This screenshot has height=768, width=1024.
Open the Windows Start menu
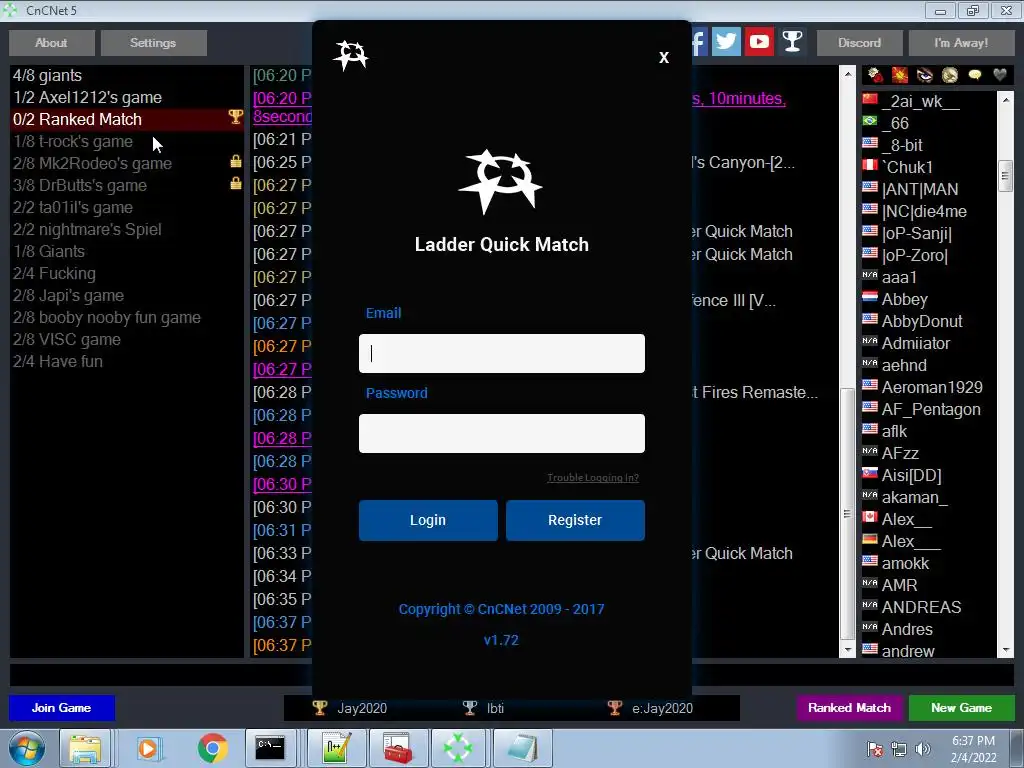click(x=27, y=748)
